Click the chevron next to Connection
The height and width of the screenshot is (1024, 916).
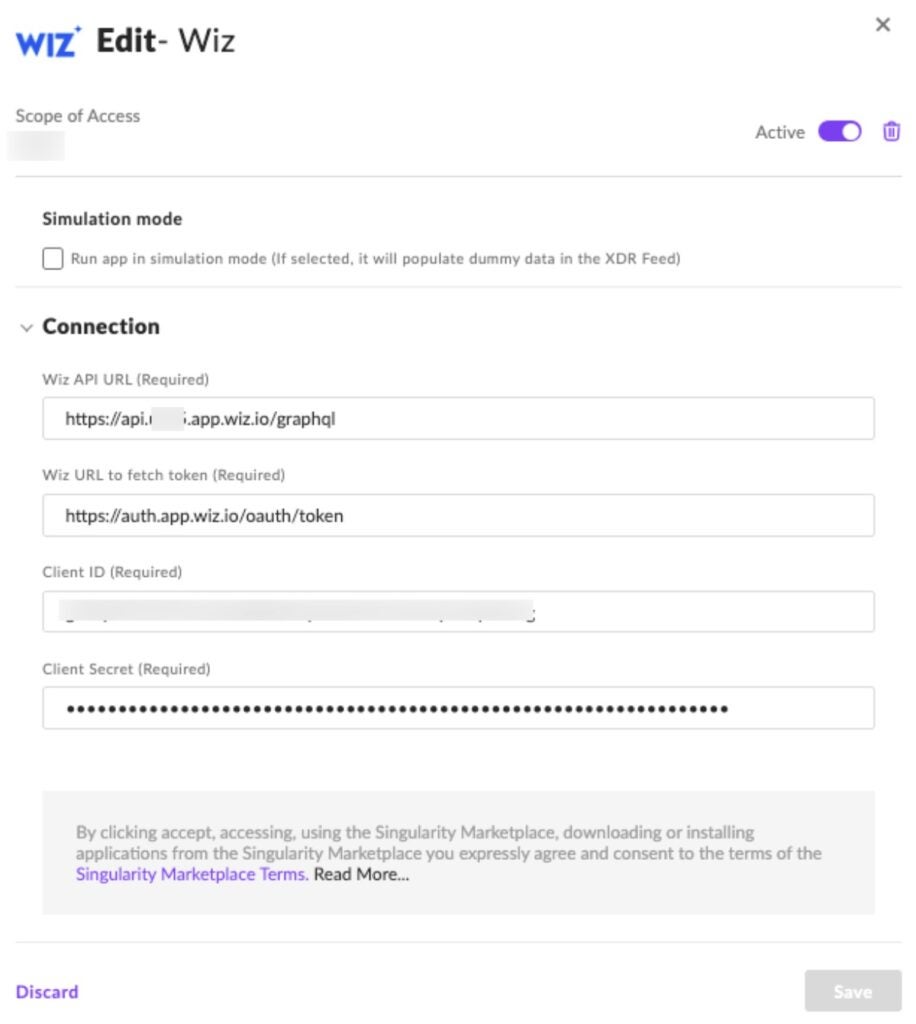coord(25,326)
